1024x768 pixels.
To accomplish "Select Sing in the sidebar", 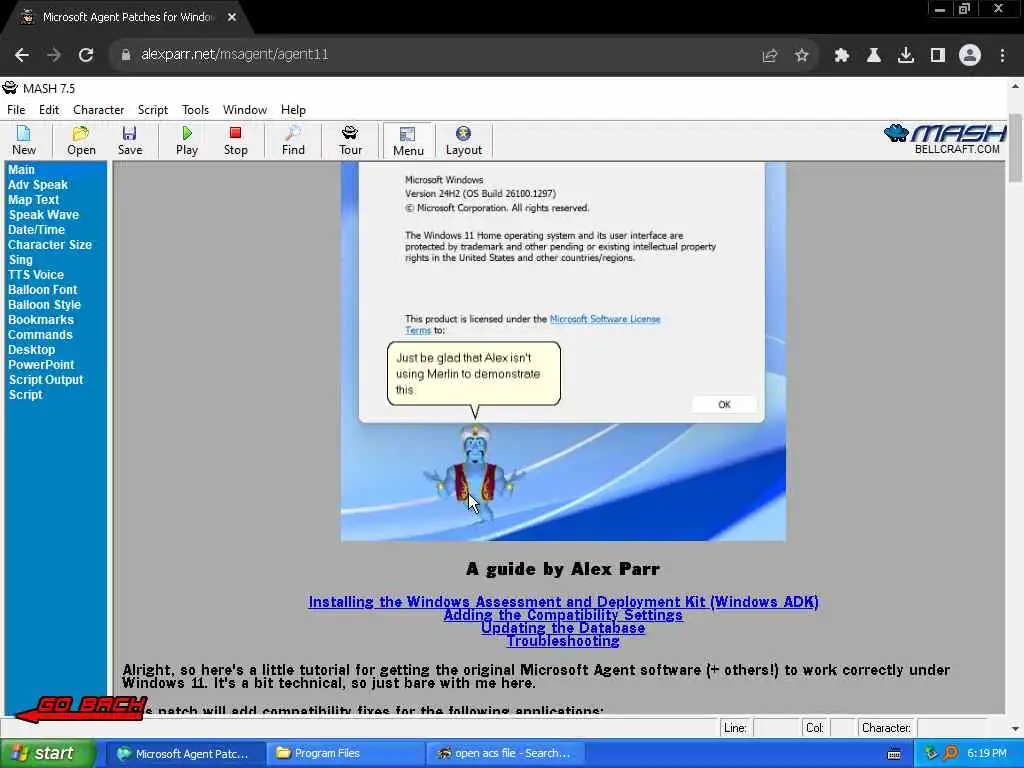I will click(20, 260).
